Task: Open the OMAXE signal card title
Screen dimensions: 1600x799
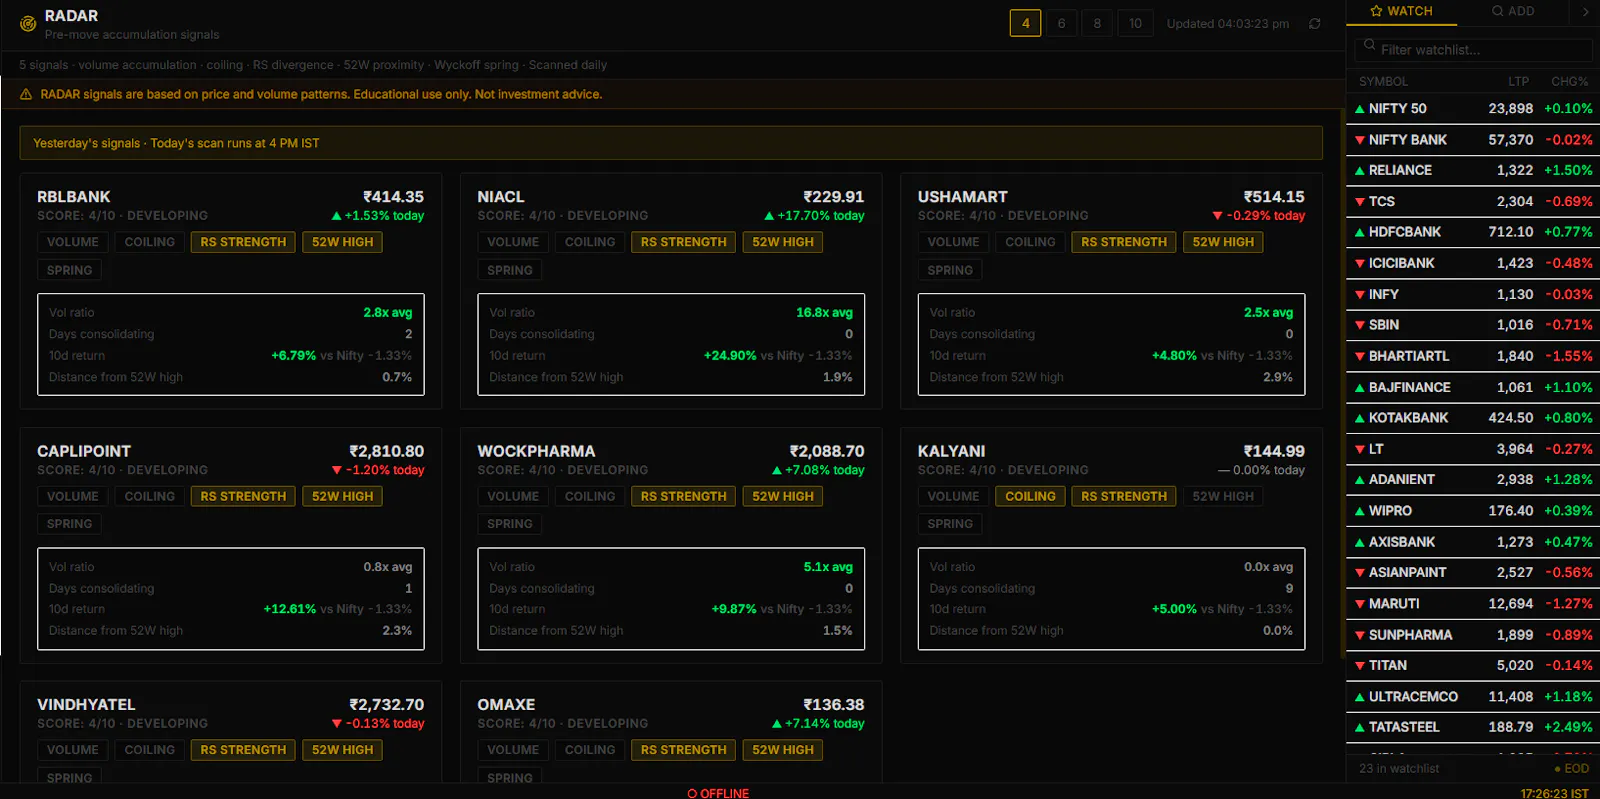Action: point(506,705)
